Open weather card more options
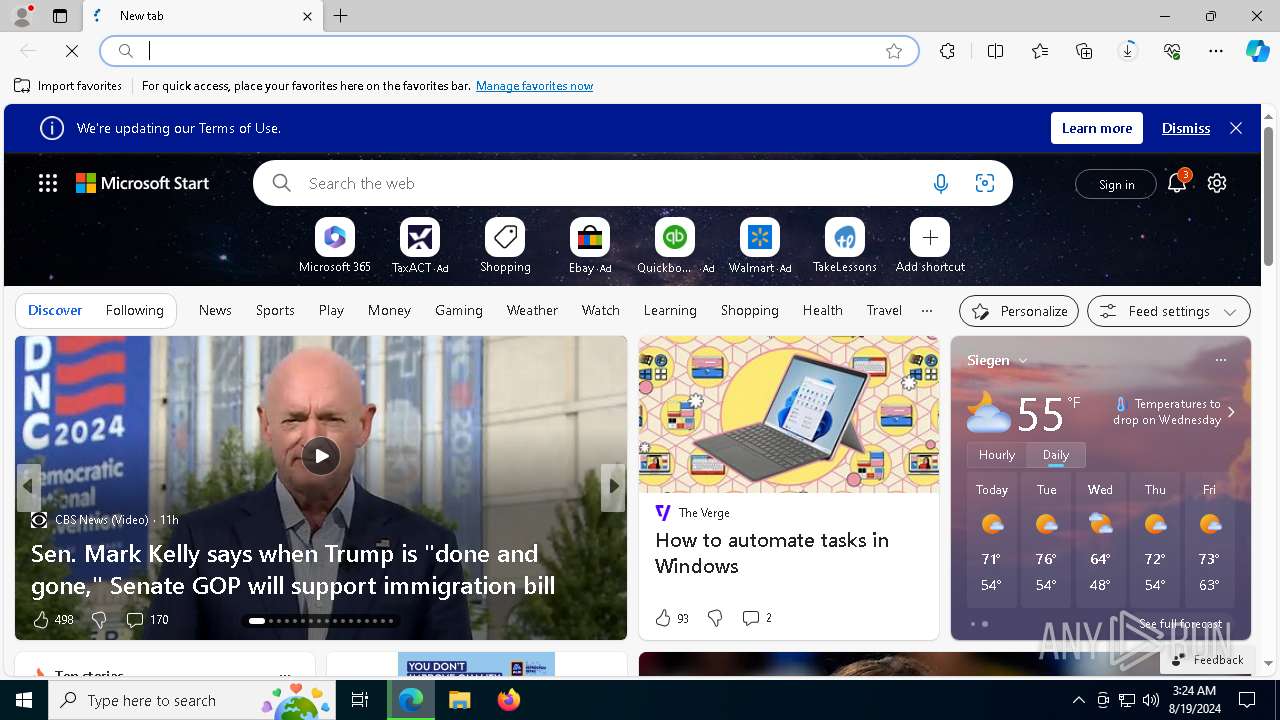The width and height of the screenshot is (1280, 720). (1220, 360)
